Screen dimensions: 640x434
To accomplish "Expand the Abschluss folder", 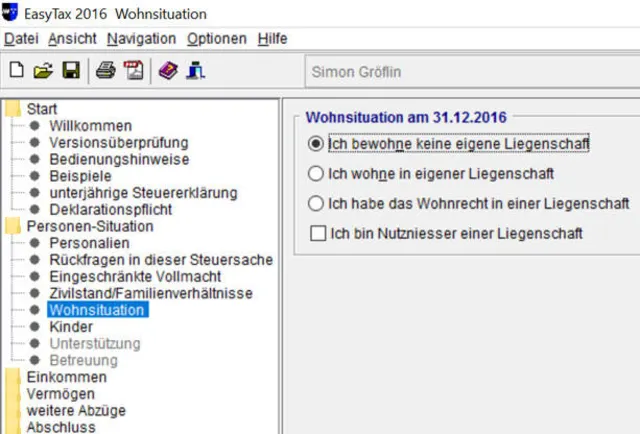I will pos(13,427).
